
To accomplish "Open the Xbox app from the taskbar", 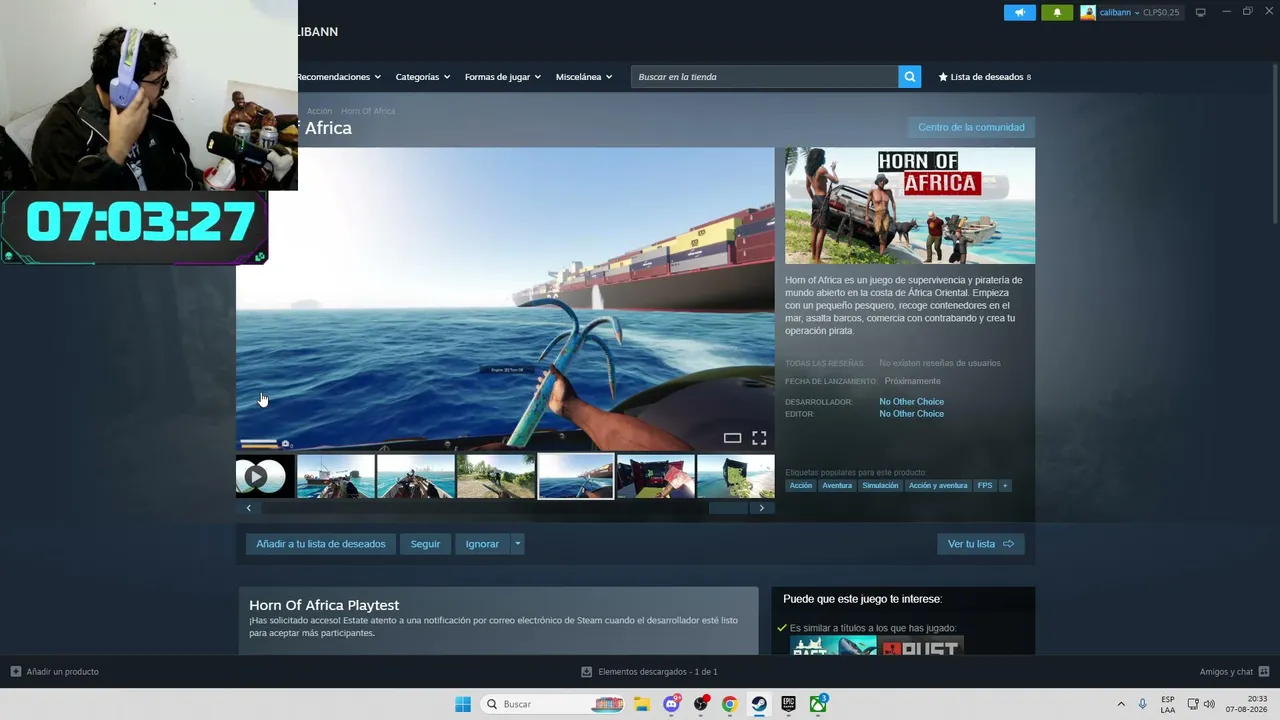I will (x=818, y=704).
